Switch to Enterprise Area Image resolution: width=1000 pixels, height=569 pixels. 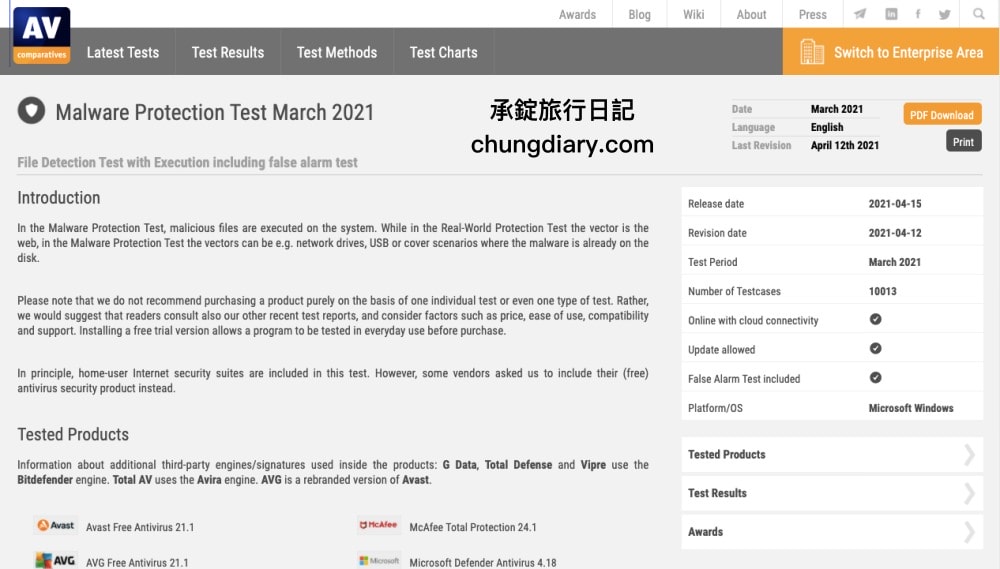click(891, 52)
